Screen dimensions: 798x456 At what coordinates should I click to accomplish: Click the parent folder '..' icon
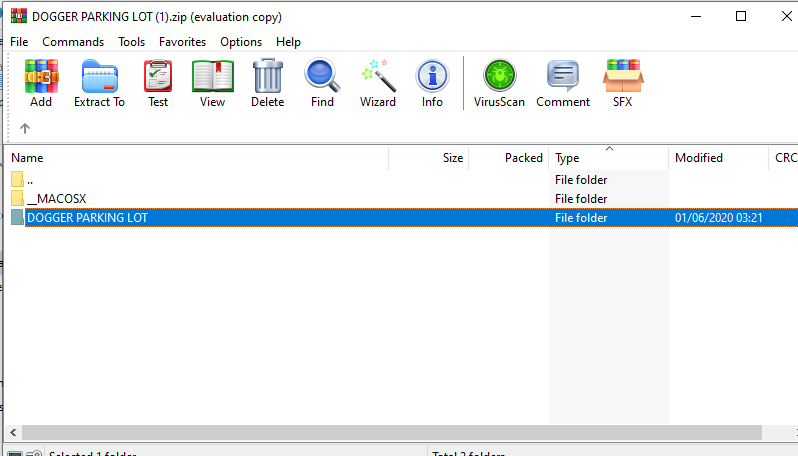(x=17, y=179)
